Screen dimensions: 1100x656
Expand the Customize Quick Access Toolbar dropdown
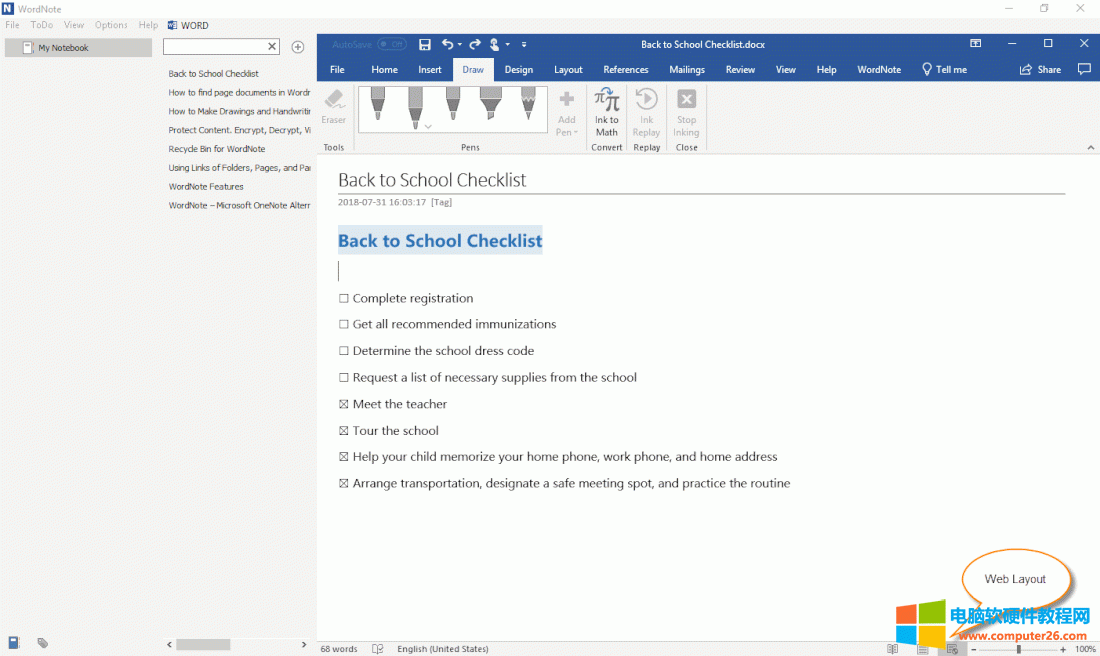point(524,44)
